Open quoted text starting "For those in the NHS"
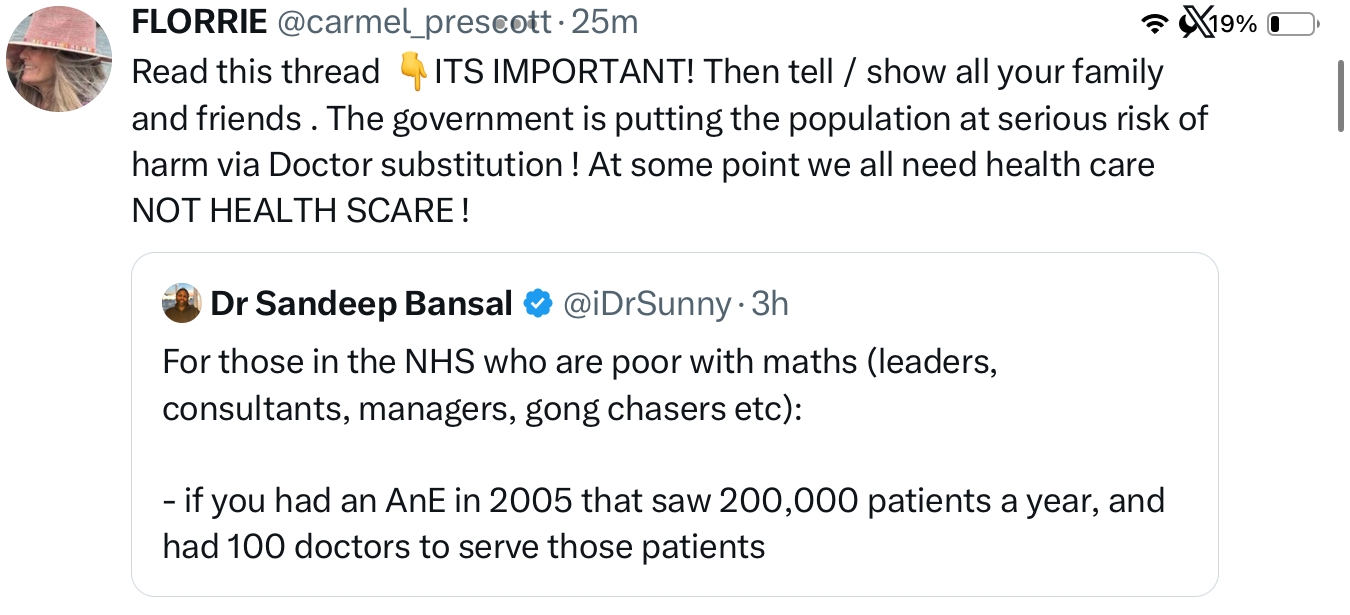 [579, 385]
